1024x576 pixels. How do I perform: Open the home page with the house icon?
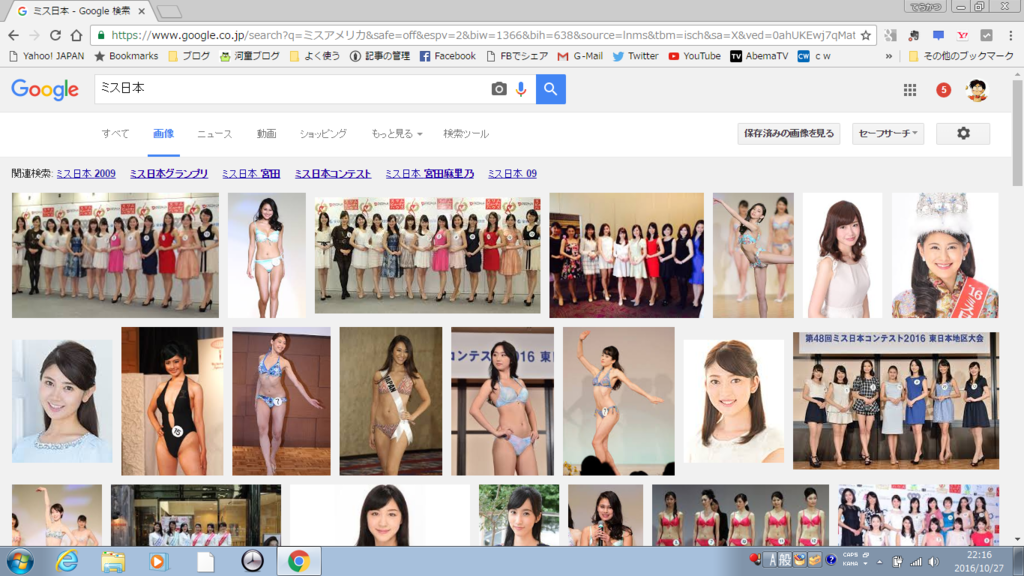click(x=76, y=35)
